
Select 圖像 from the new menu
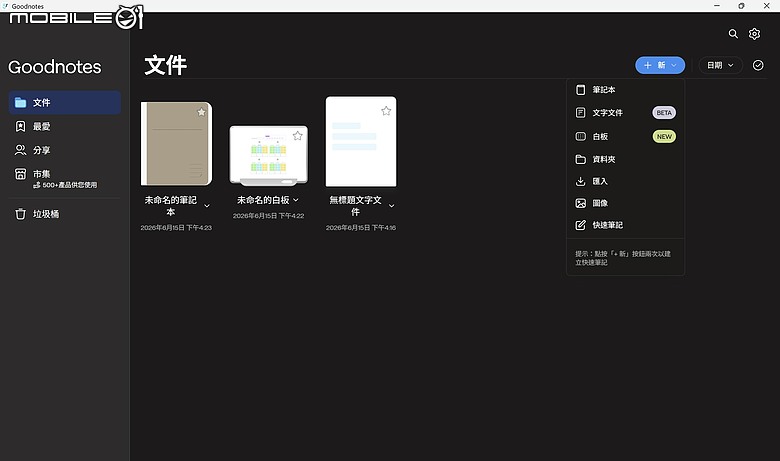coord(625,203)
